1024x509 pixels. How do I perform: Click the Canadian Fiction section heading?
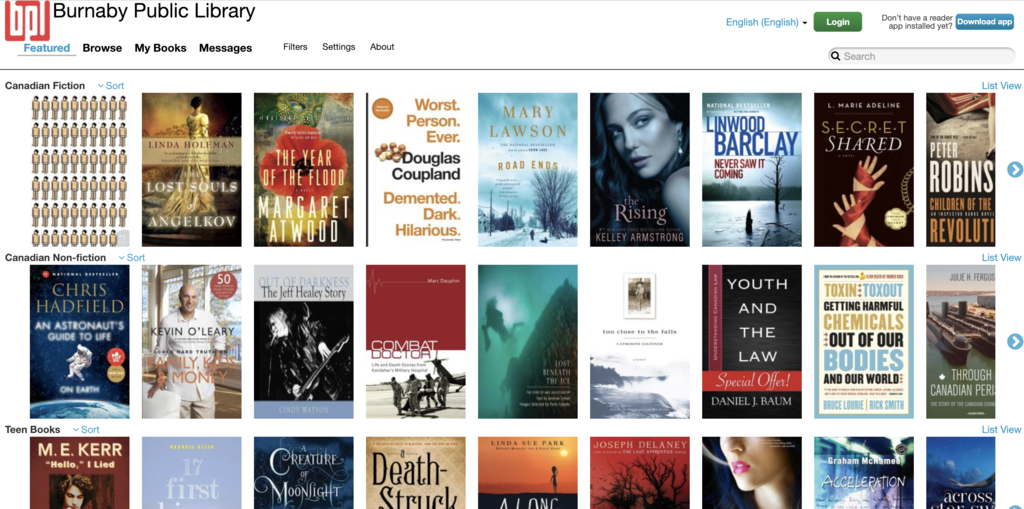[45, 86]
